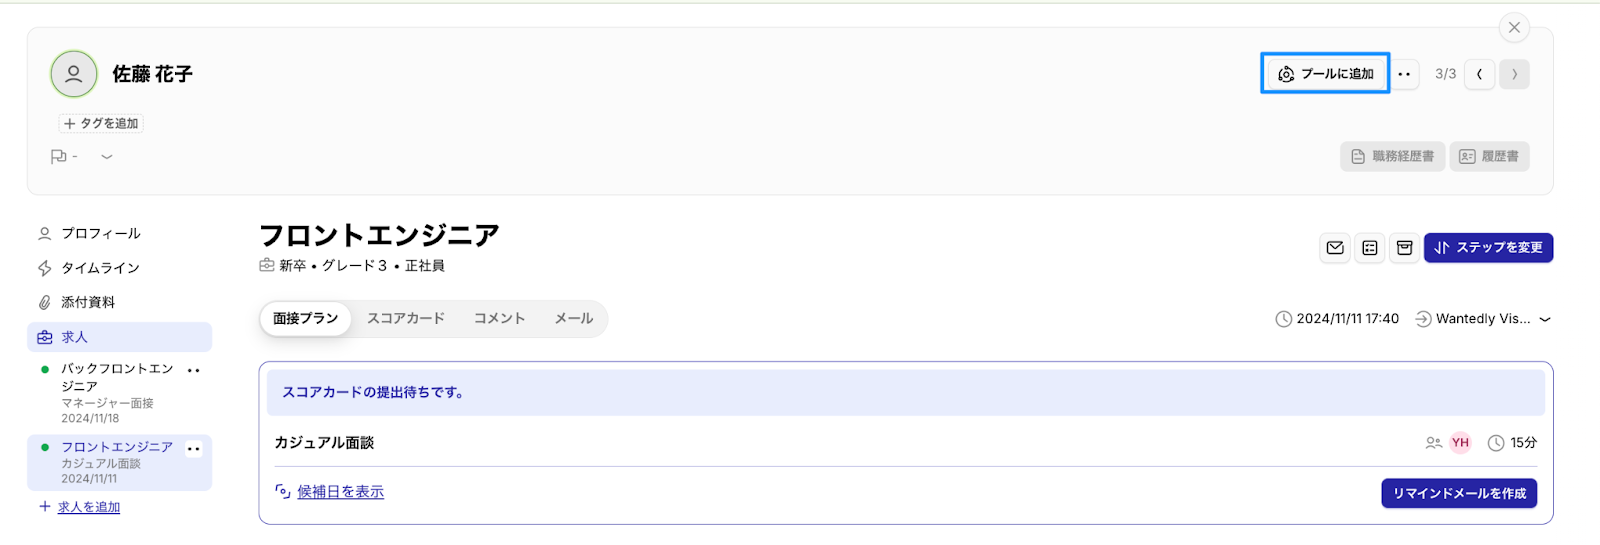Image resolution: width=1600 pixels, height=545 pixels.
Task: Click 佐藤 花子 profile avatar
Action: tap(74, 74)
